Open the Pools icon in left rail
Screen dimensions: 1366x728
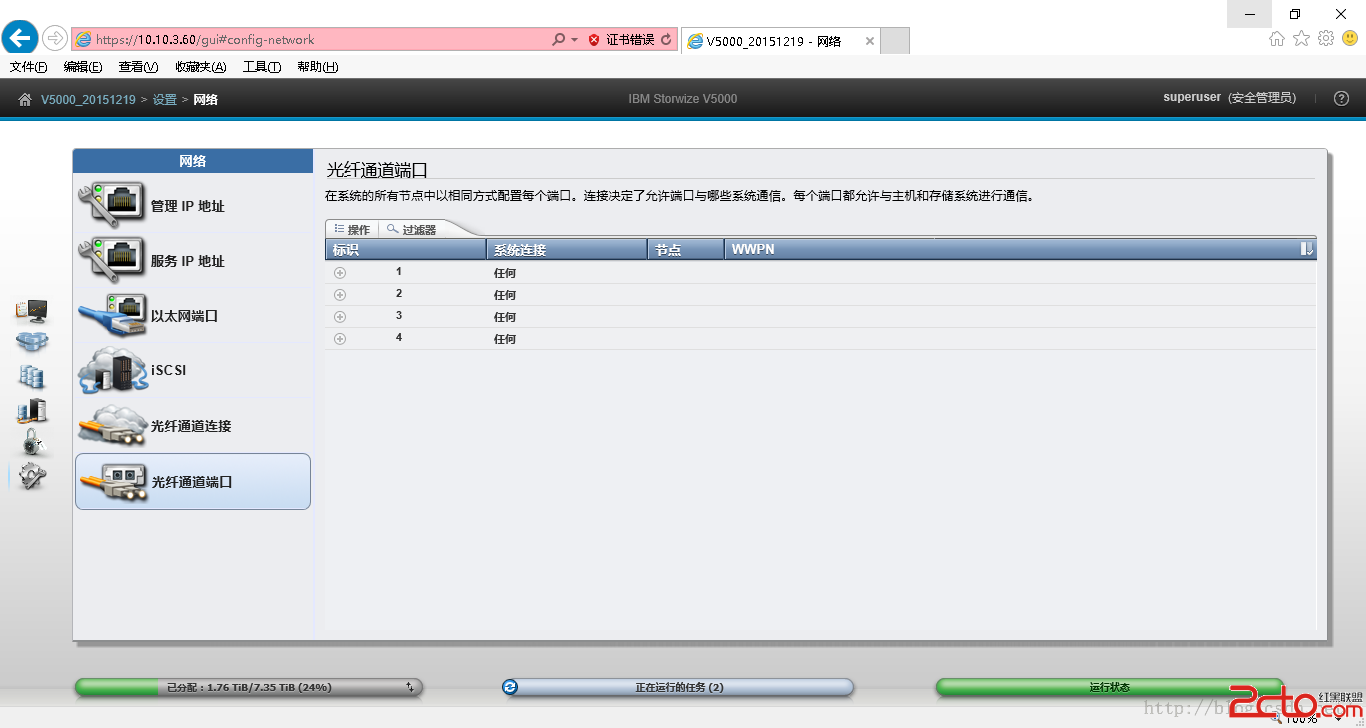[x=32, y=343]
